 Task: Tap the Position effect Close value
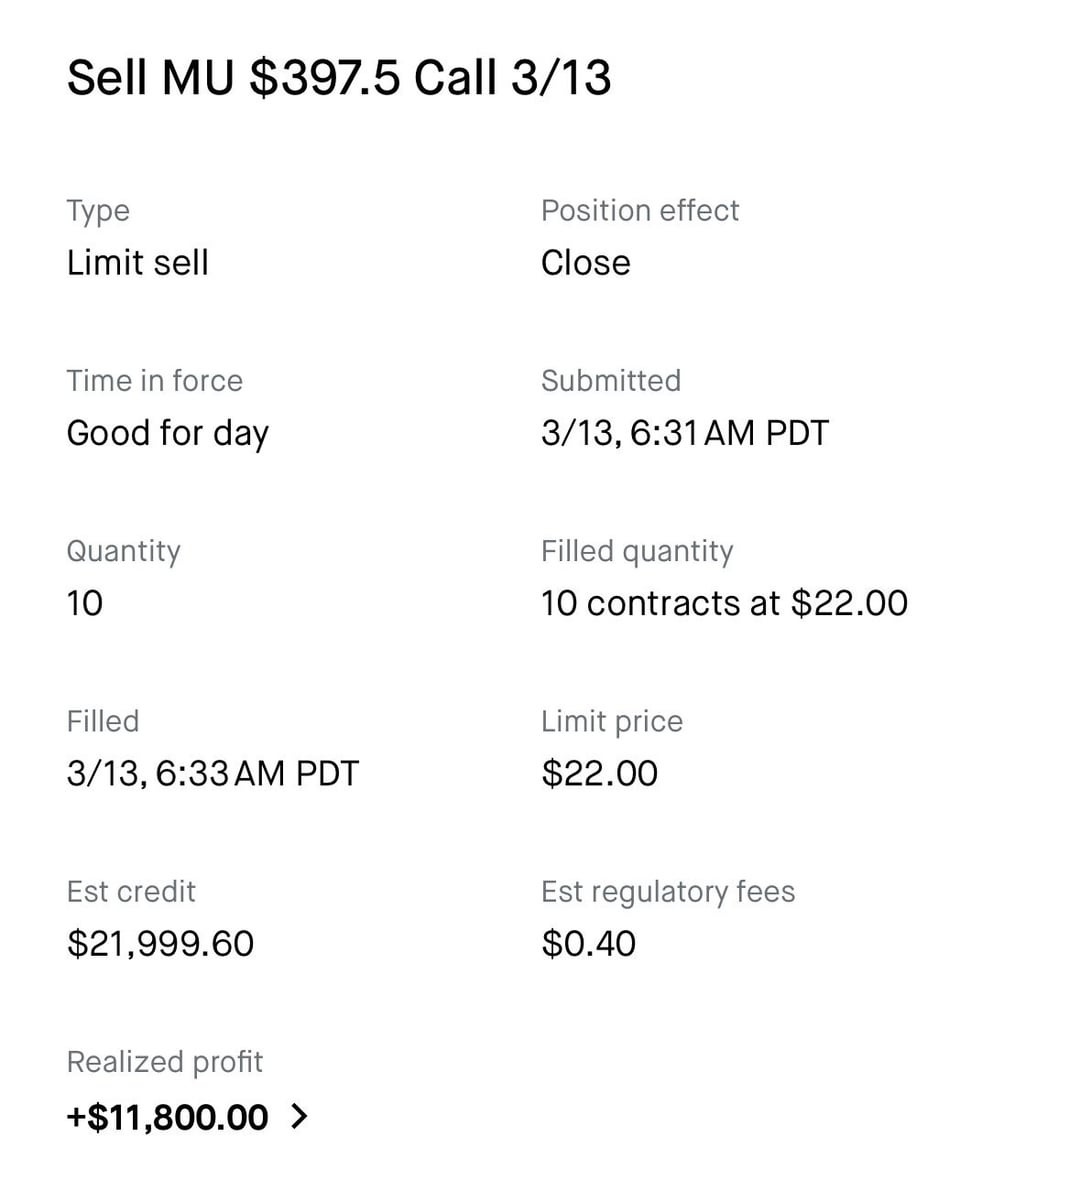[585, 263]
